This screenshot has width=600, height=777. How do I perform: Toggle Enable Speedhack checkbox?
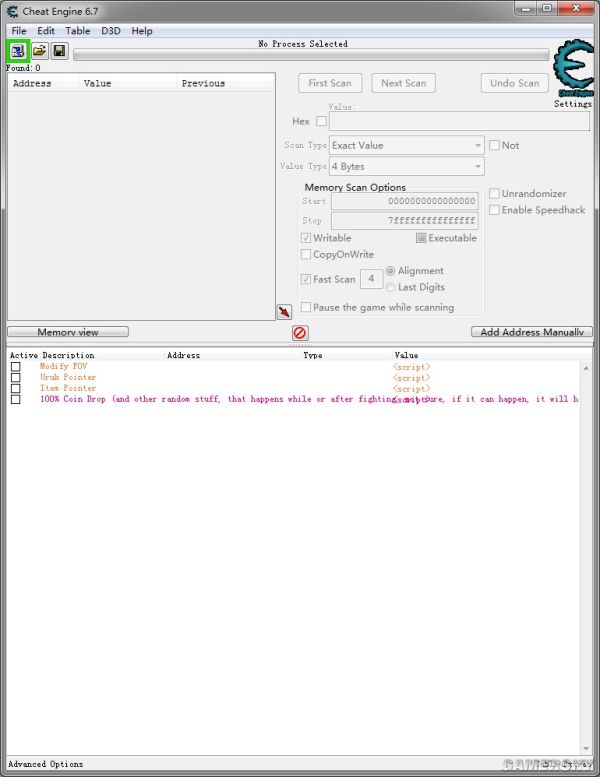tap(494, 210)
